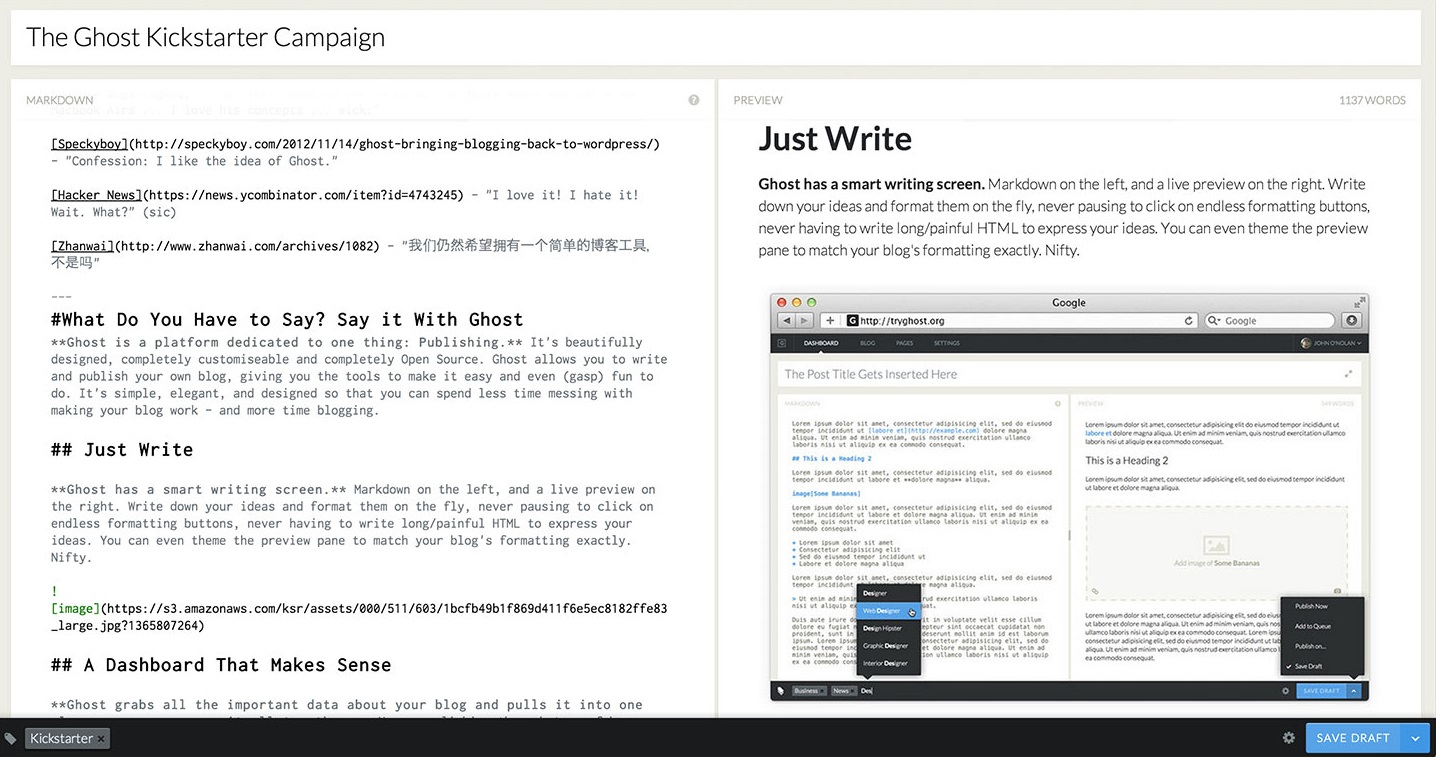Click the Ghost editor screenshot in the preview
The image size is (1436, 757).
point(1069,497)
